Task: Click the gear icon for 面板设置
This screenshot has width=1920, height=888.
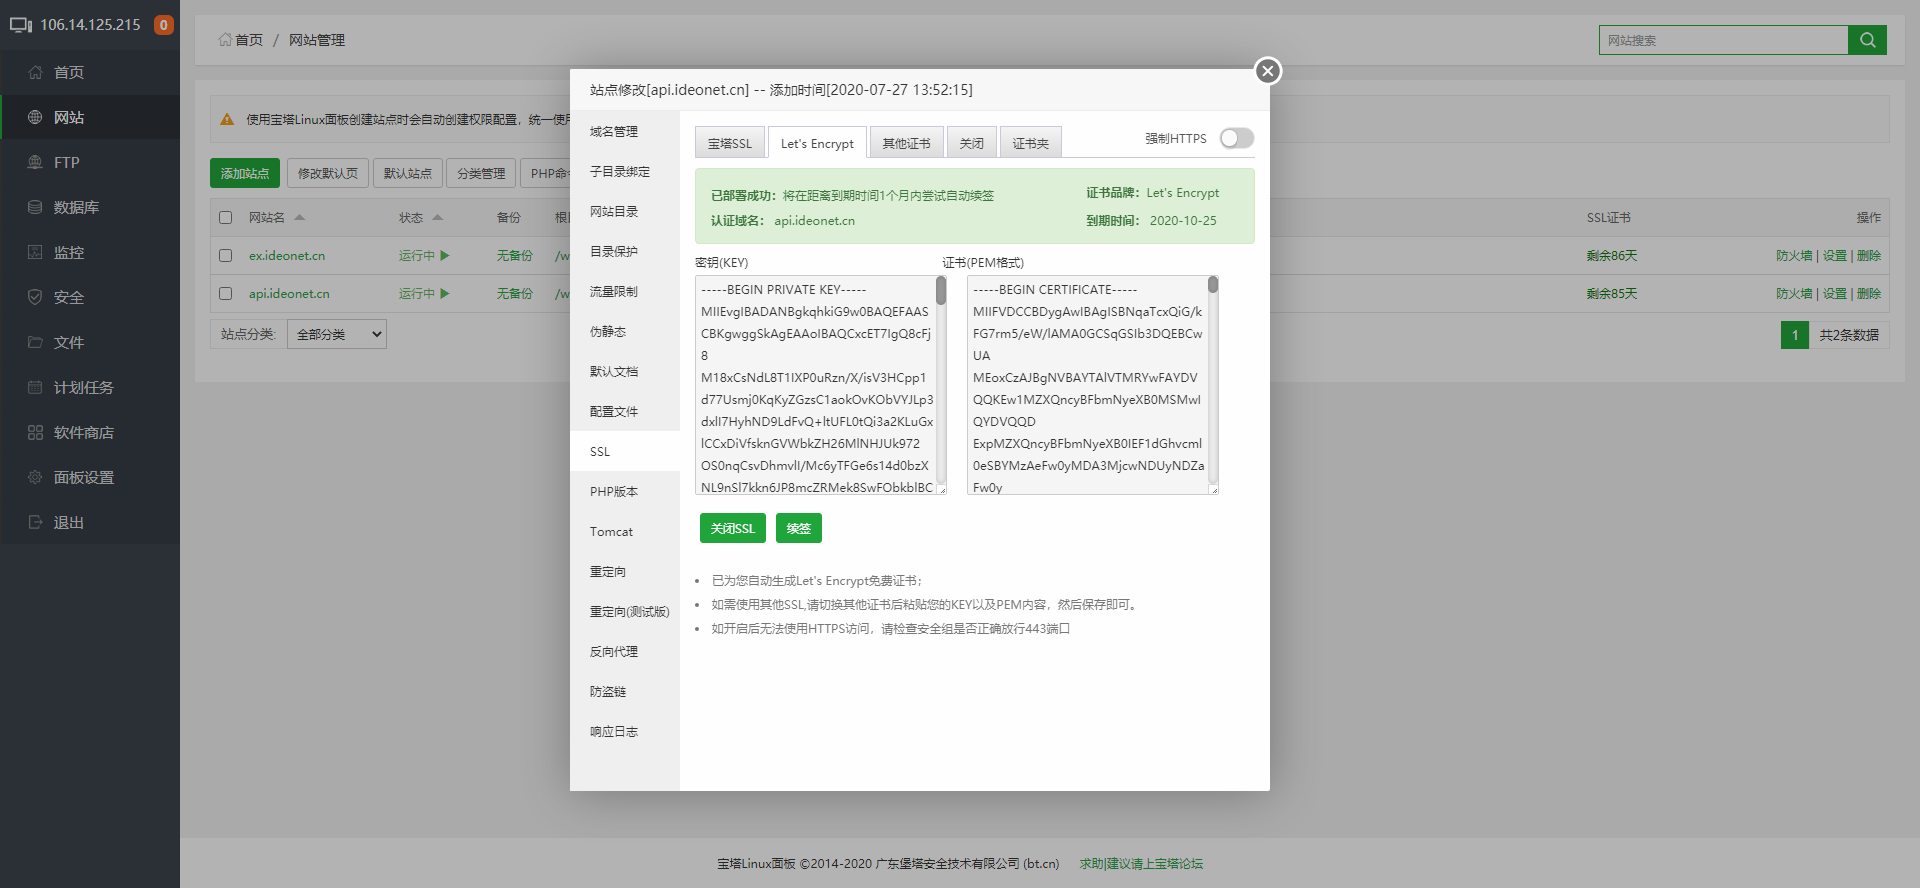Action: pos(35,477)
